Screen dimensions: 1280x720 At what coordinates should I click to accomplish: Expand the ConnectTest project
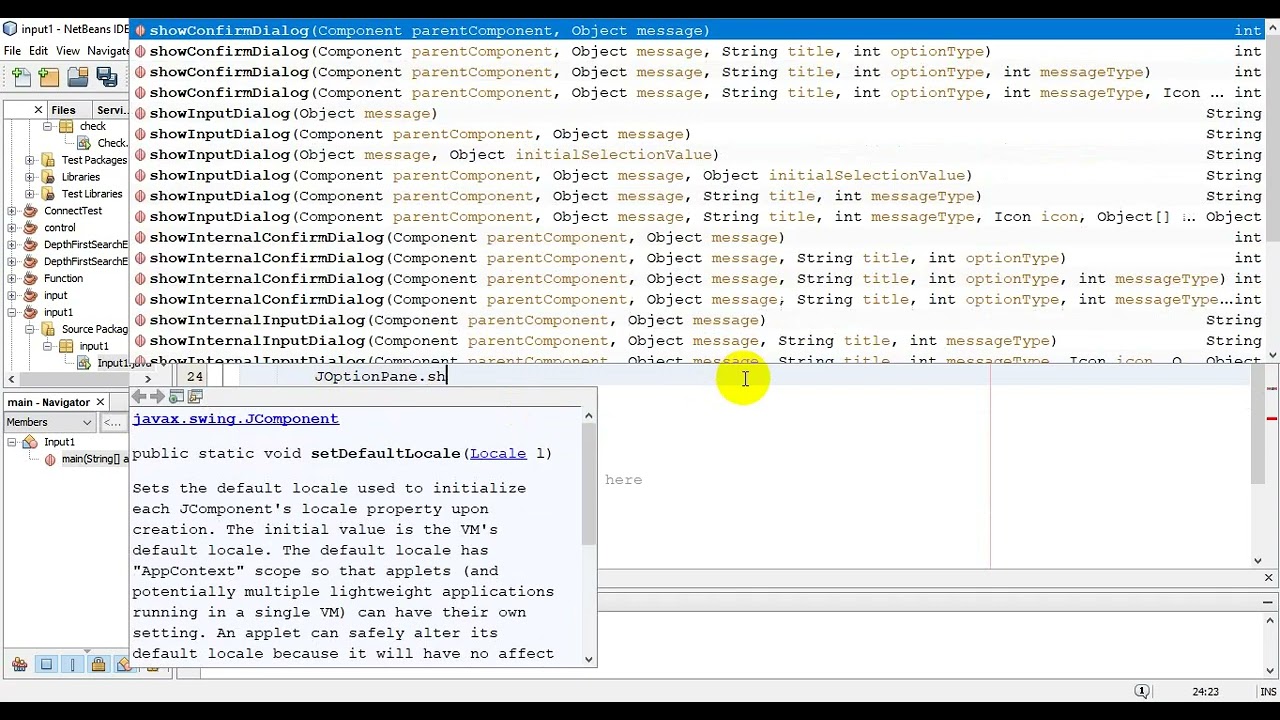point(12,211)
